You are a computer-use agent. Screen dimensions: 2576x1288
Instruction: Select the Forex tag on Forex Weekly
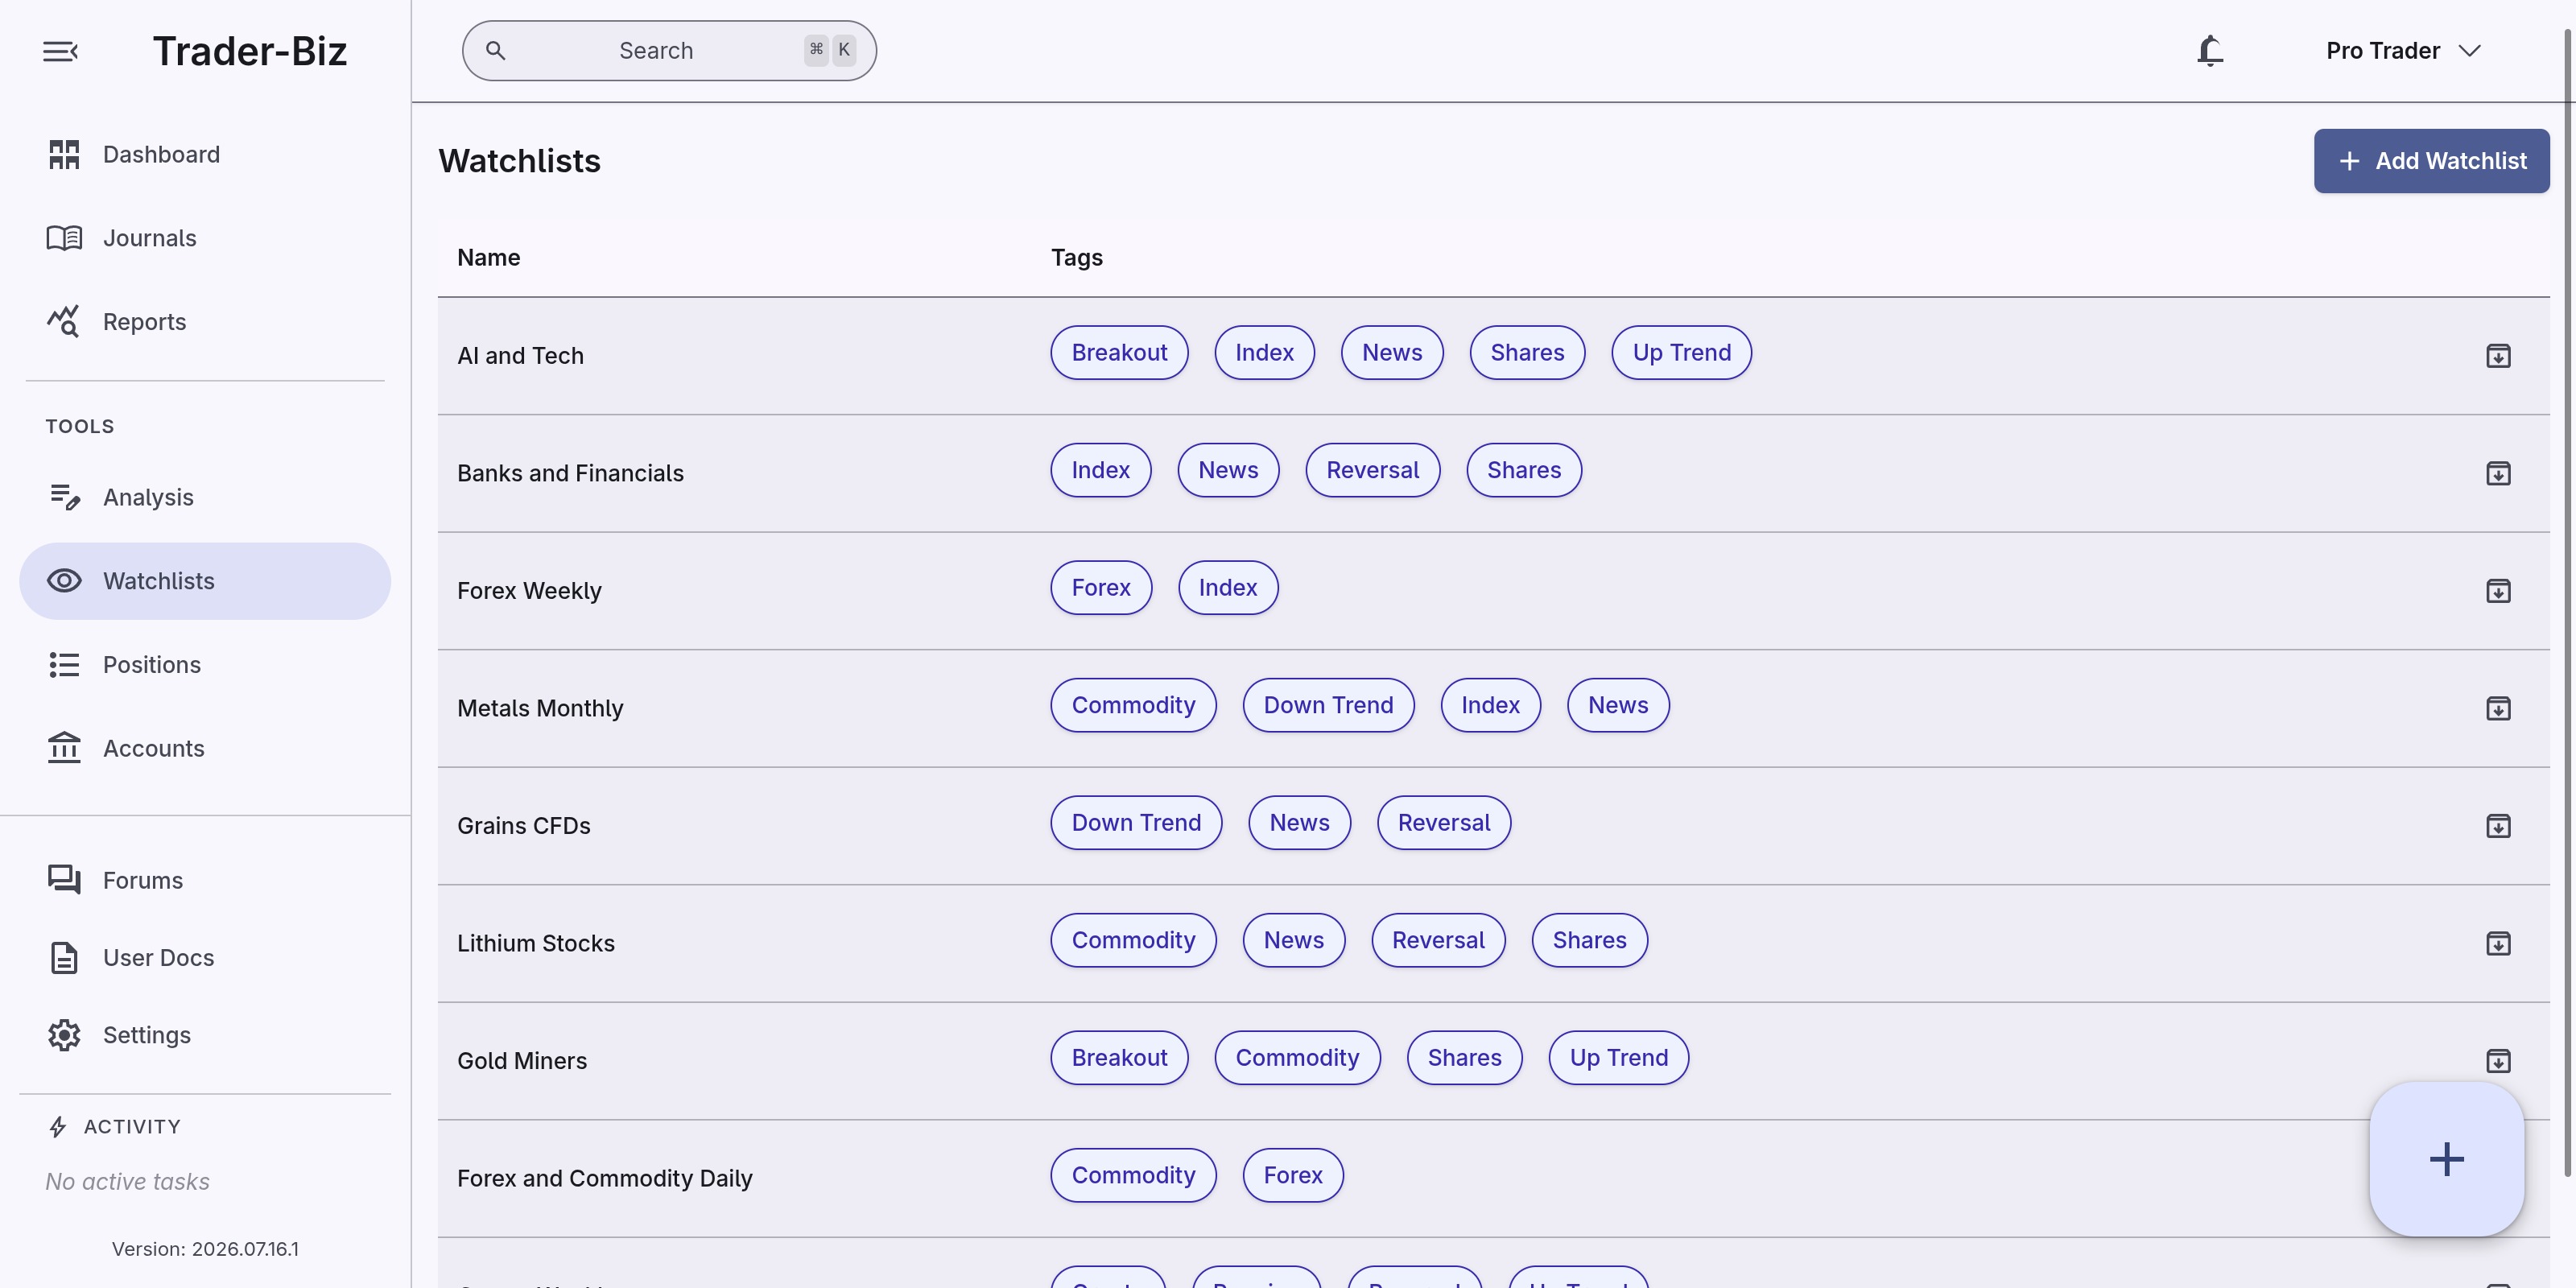[x=1101, y=588]
